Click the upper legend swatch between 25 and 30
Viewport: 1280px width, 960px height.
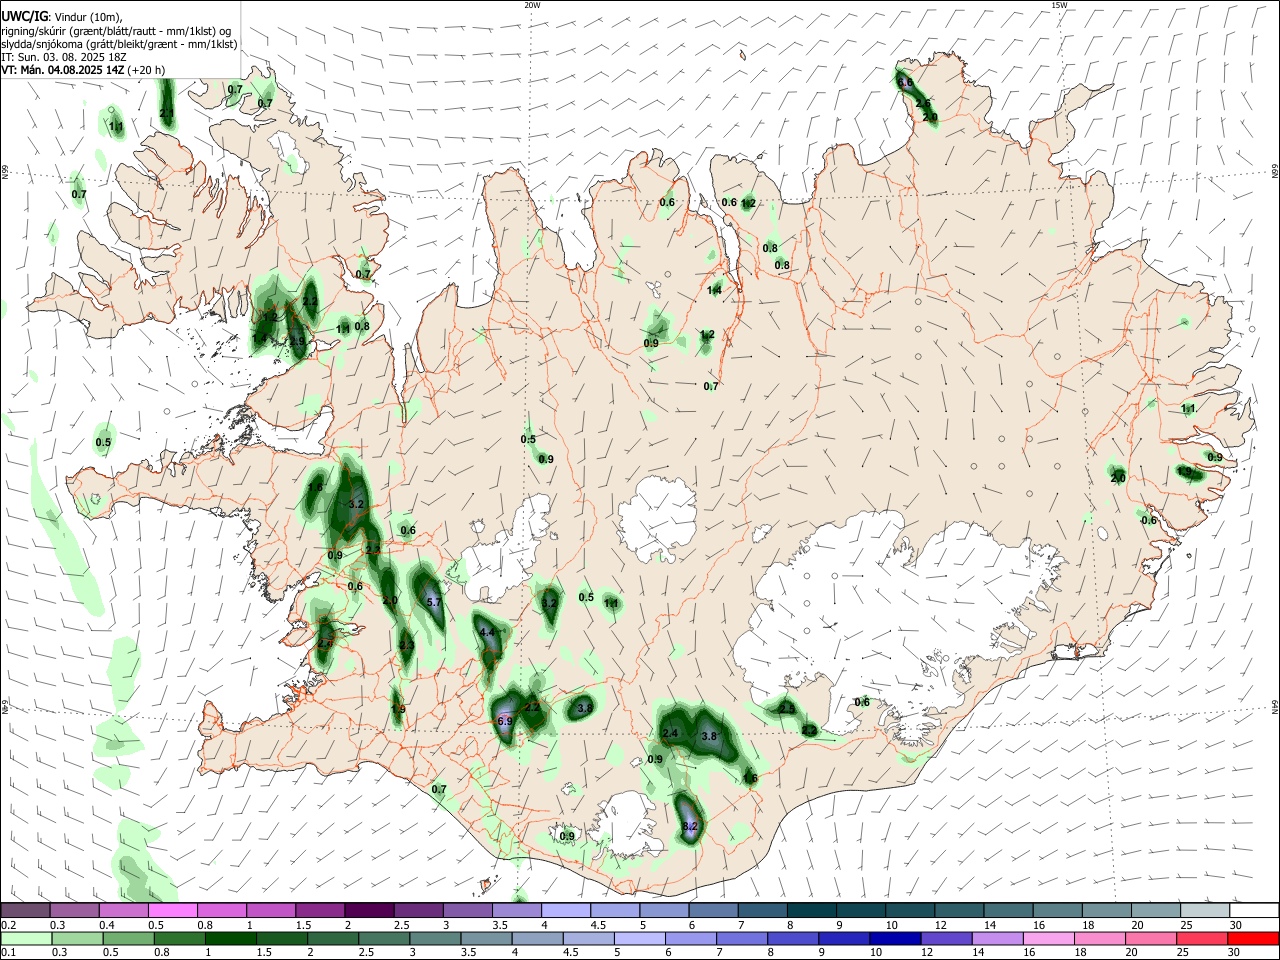[1204, 910]
